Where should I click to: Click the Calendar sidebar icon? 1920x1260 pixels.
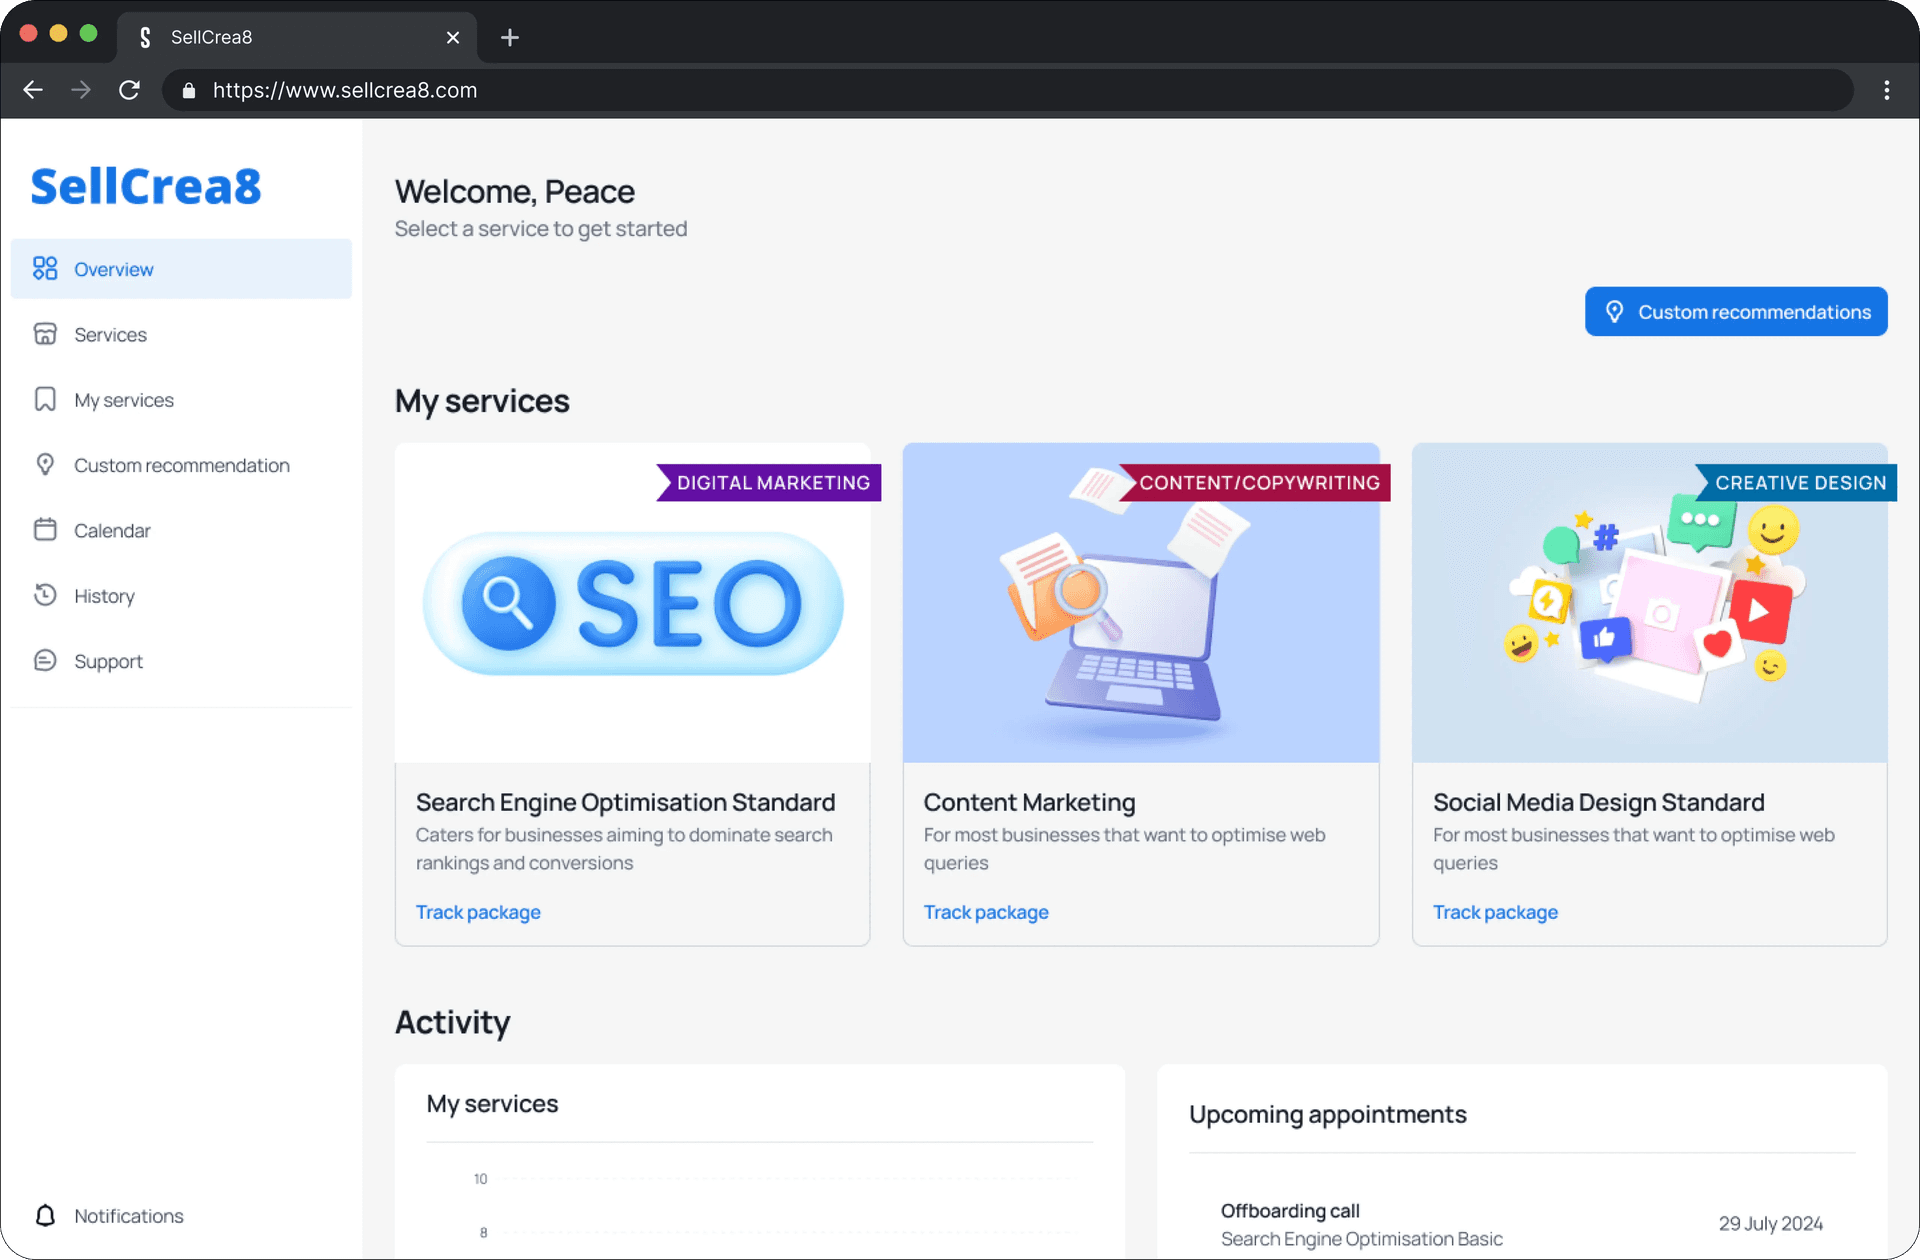click(x=45, y=530)
